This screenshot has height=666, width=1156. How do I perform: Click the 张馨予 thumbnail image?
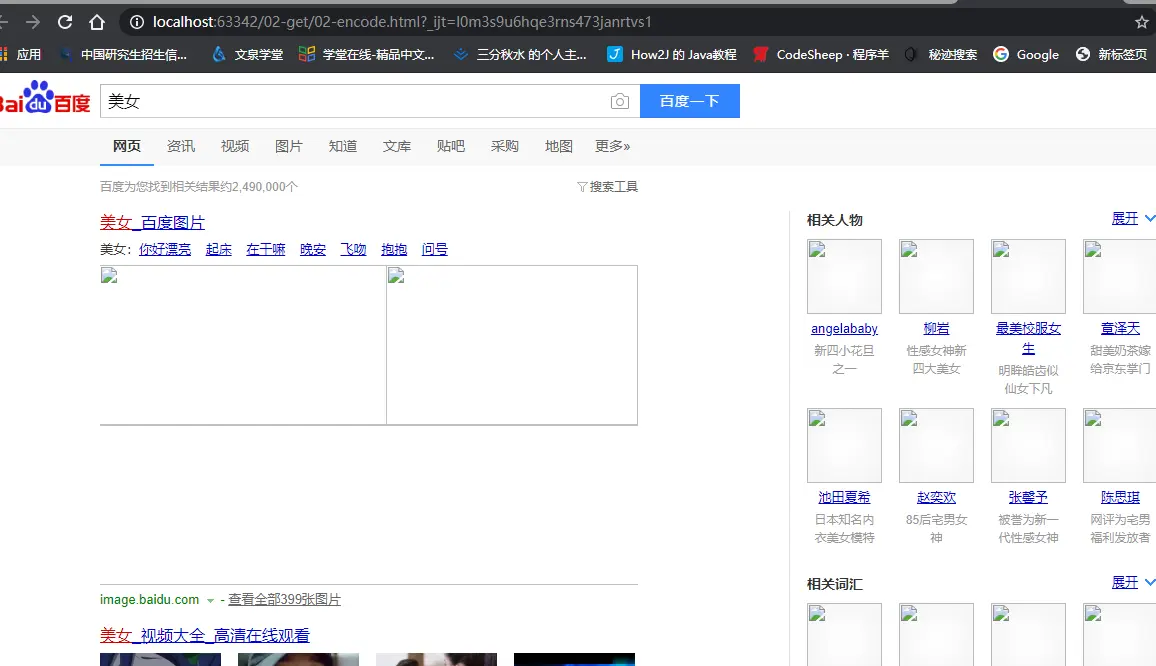pyautogui.click(x=1028, y=445)
